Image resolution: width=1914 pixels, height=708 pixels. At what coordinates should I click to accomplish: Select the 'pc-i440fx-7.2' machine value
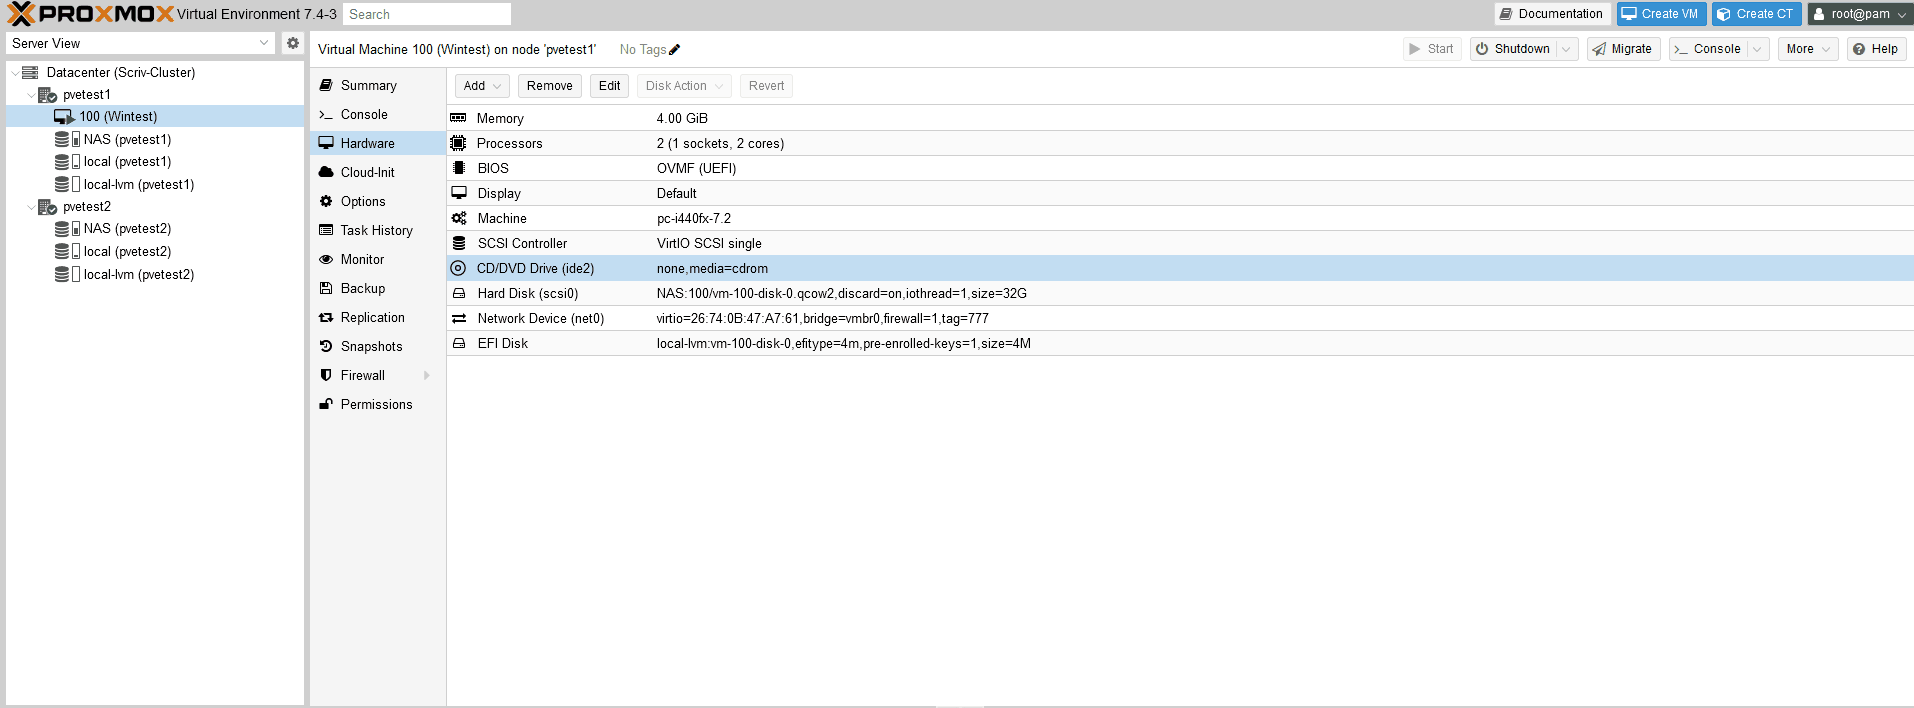pyautogui.click(x=694, y=218)
